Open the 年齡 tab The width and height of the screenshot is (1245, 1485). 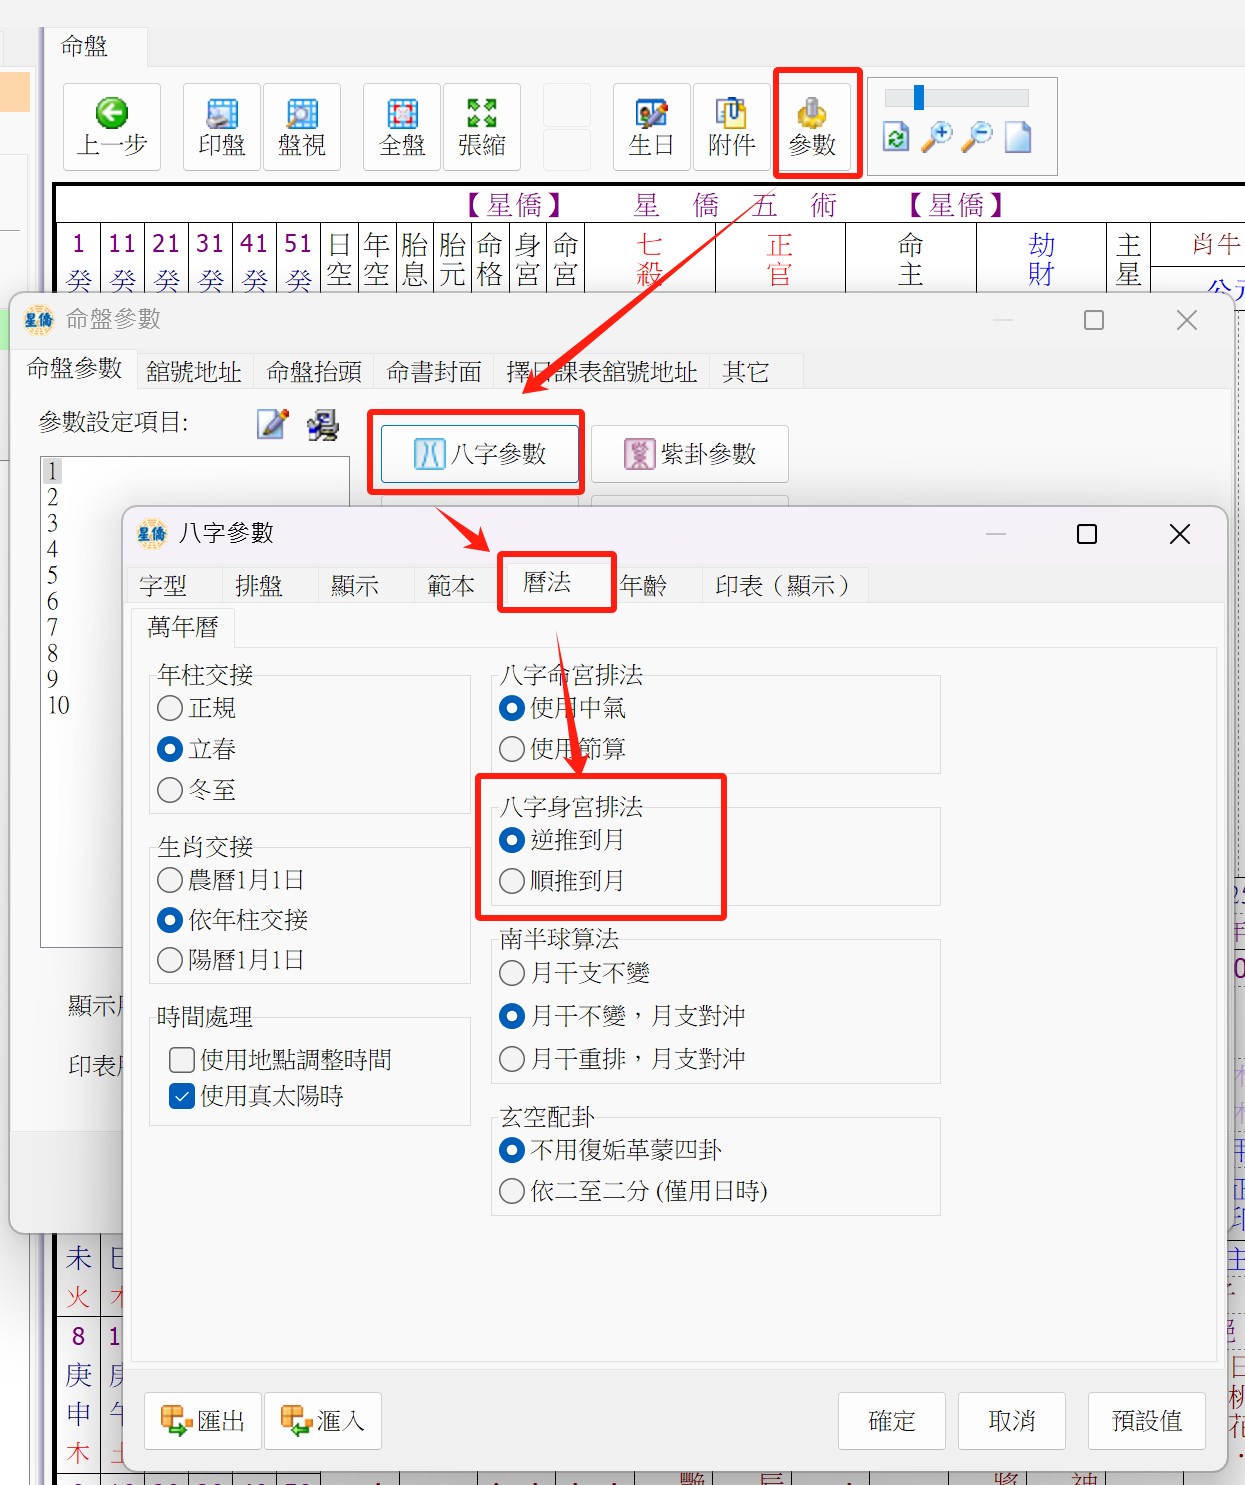click(x=643, y=585)
